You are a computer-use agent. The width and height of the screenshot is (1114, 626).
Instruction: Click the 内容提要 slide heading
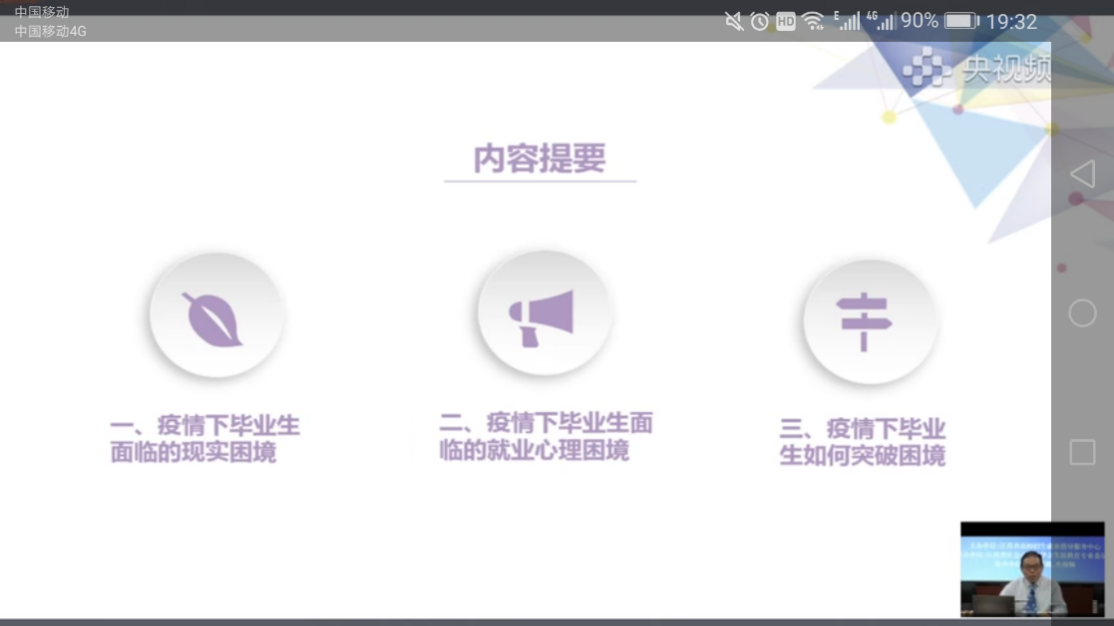coord(540,159)
